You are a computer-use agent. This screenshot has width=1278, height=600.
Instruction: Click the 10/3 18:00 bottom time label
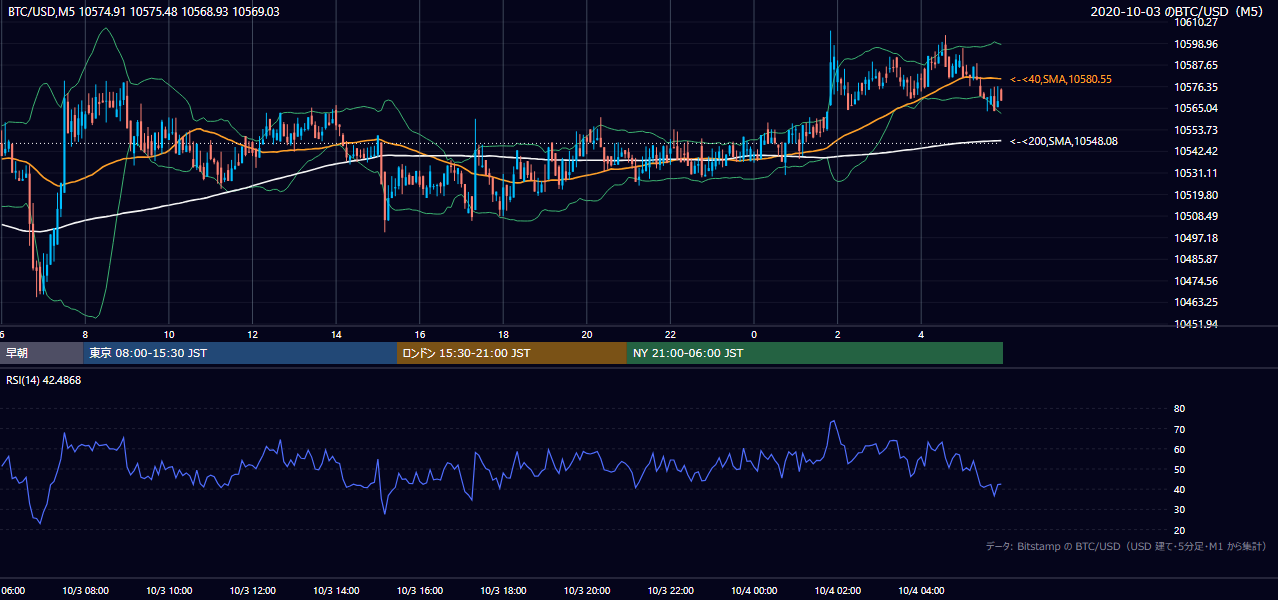click(503, 591)
